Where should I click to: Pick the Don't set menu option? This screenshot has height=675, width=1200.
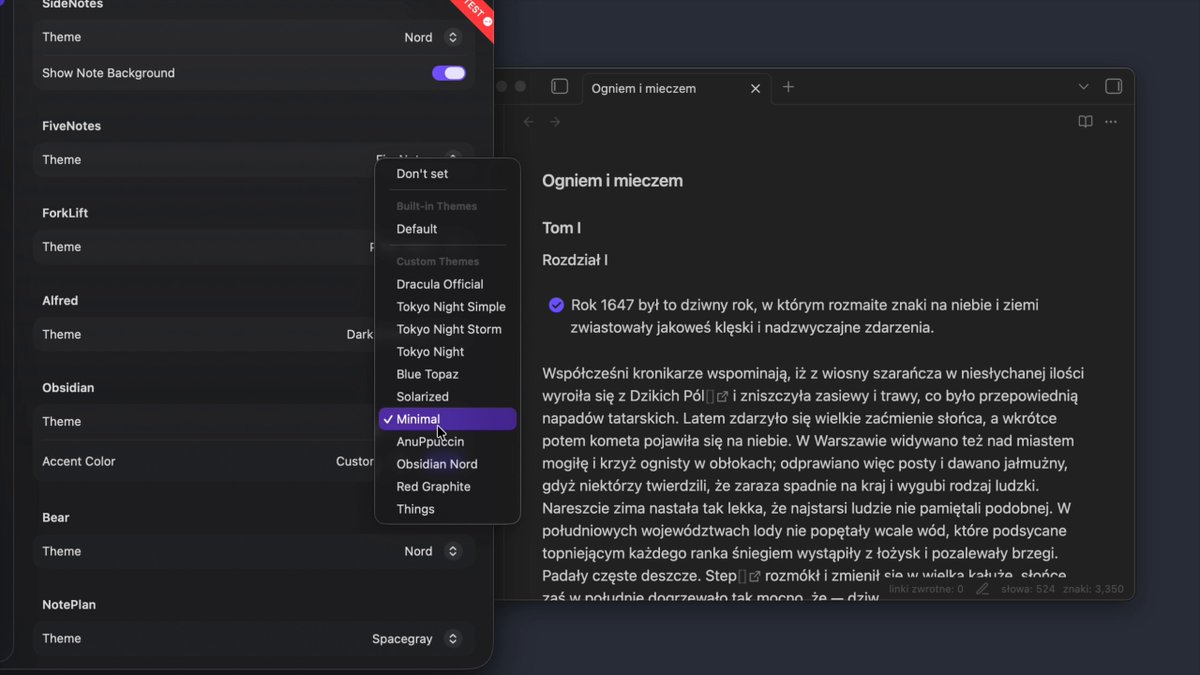pyautogui.click(x=422, y=174)
